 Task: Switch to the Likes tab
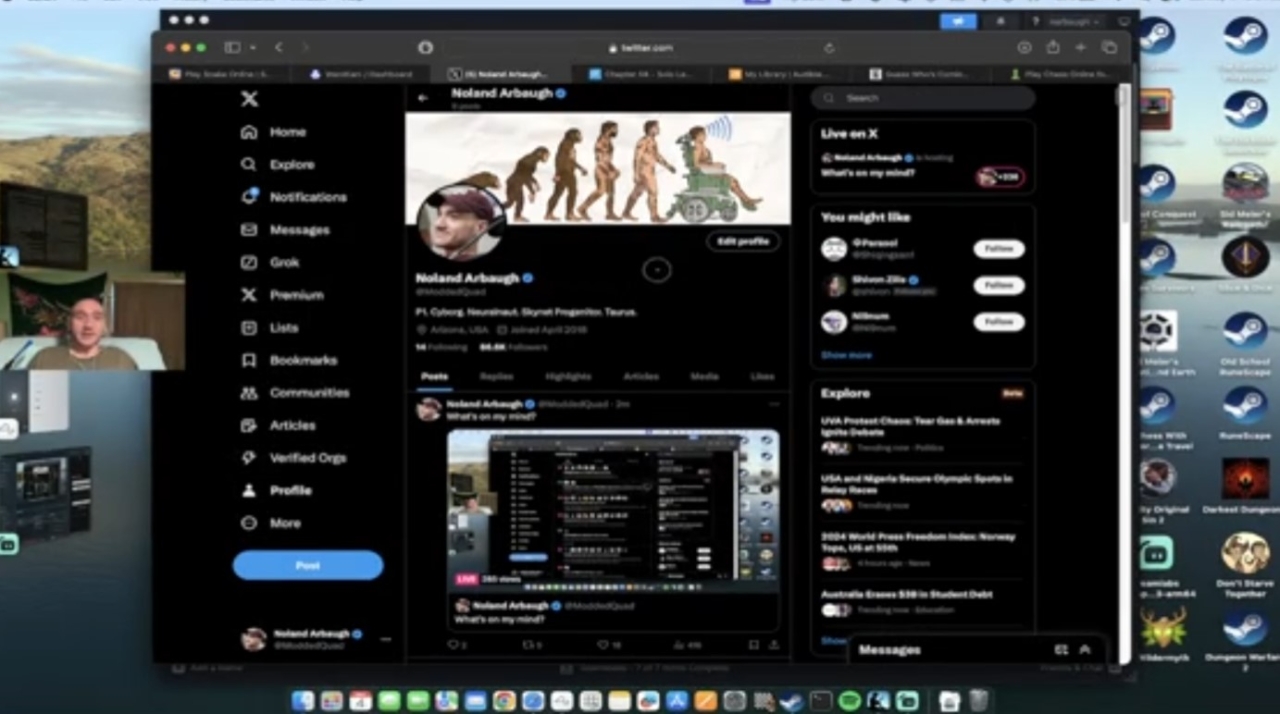762,377
